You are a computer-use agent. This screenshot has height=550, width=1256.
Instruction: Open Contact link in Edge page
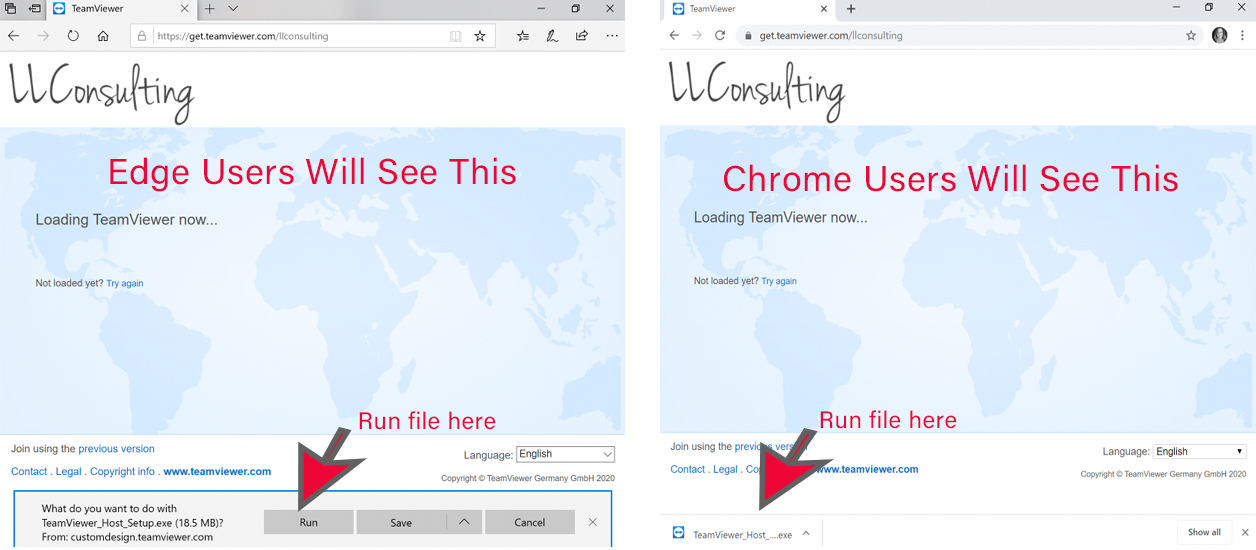coord(29,472)
